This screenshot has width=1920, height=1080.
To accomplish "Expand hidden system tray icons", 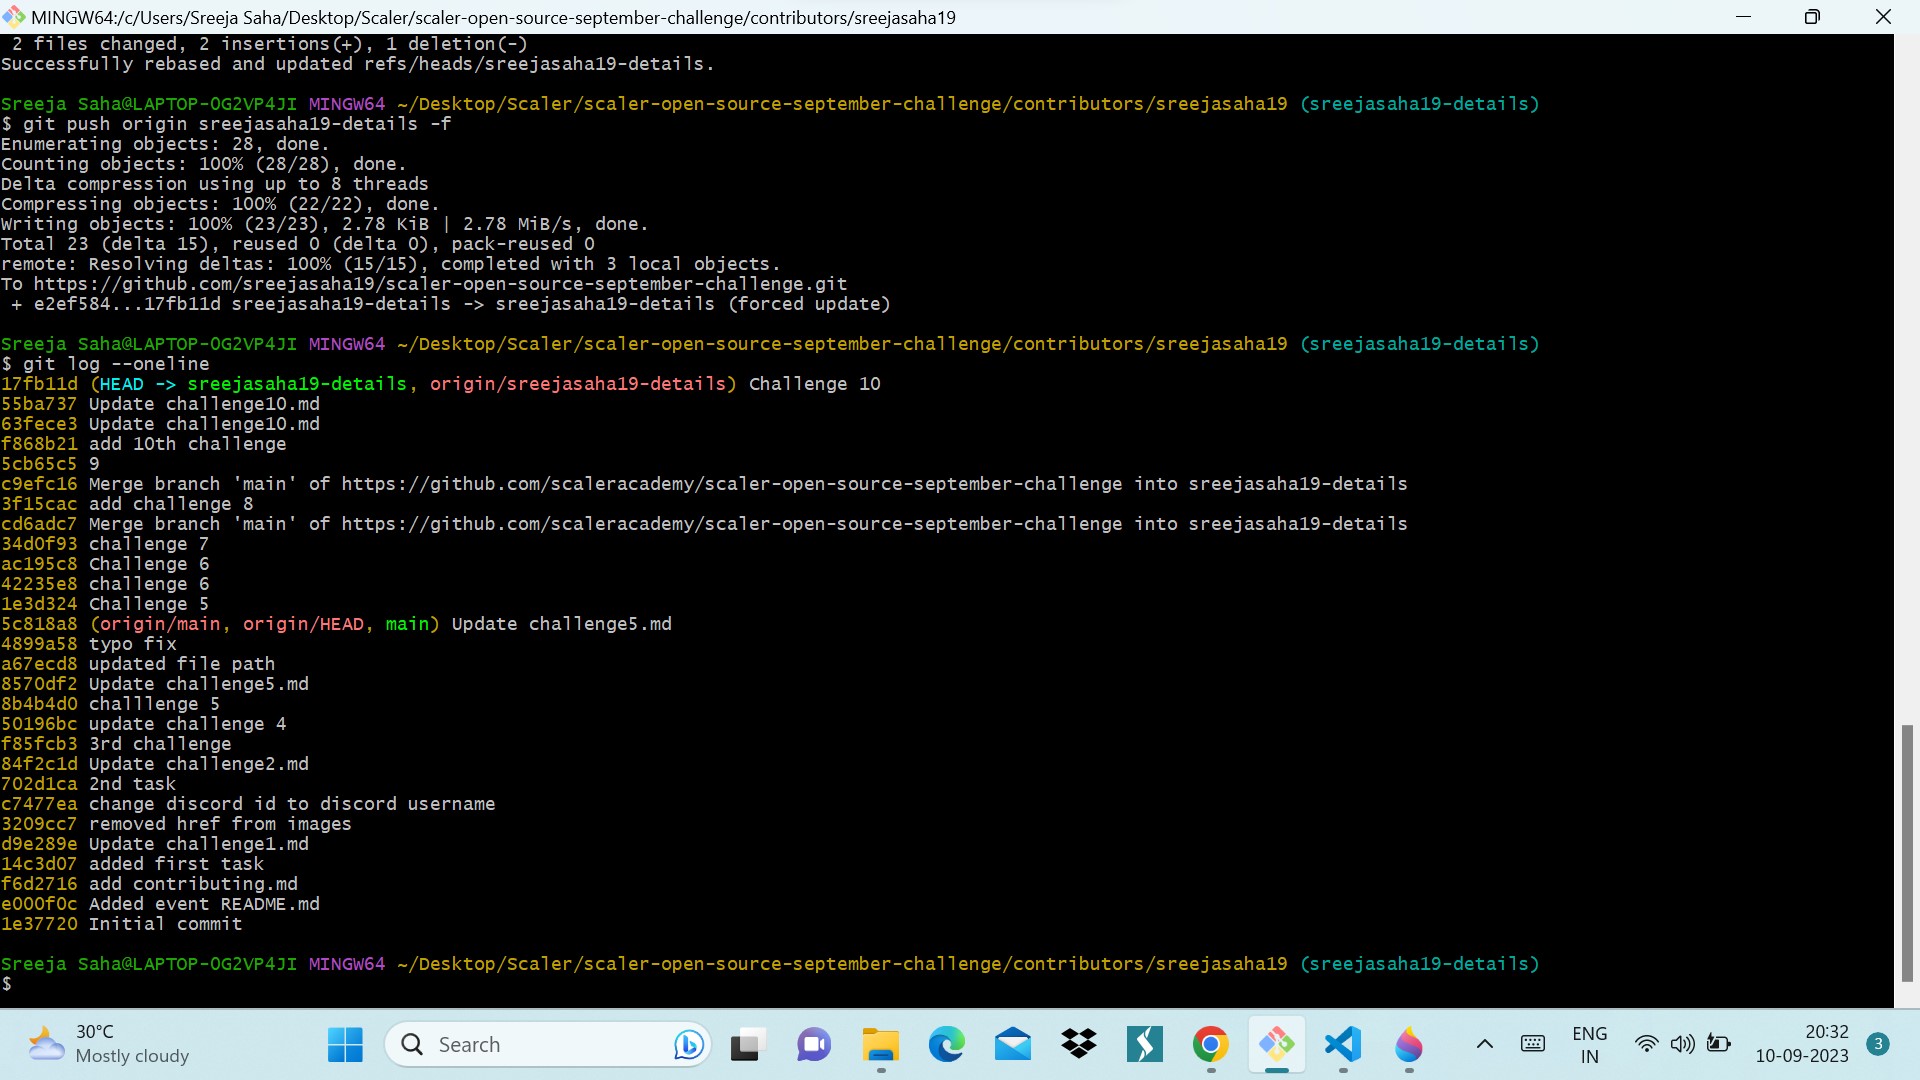I will tap(1485, 1045).
